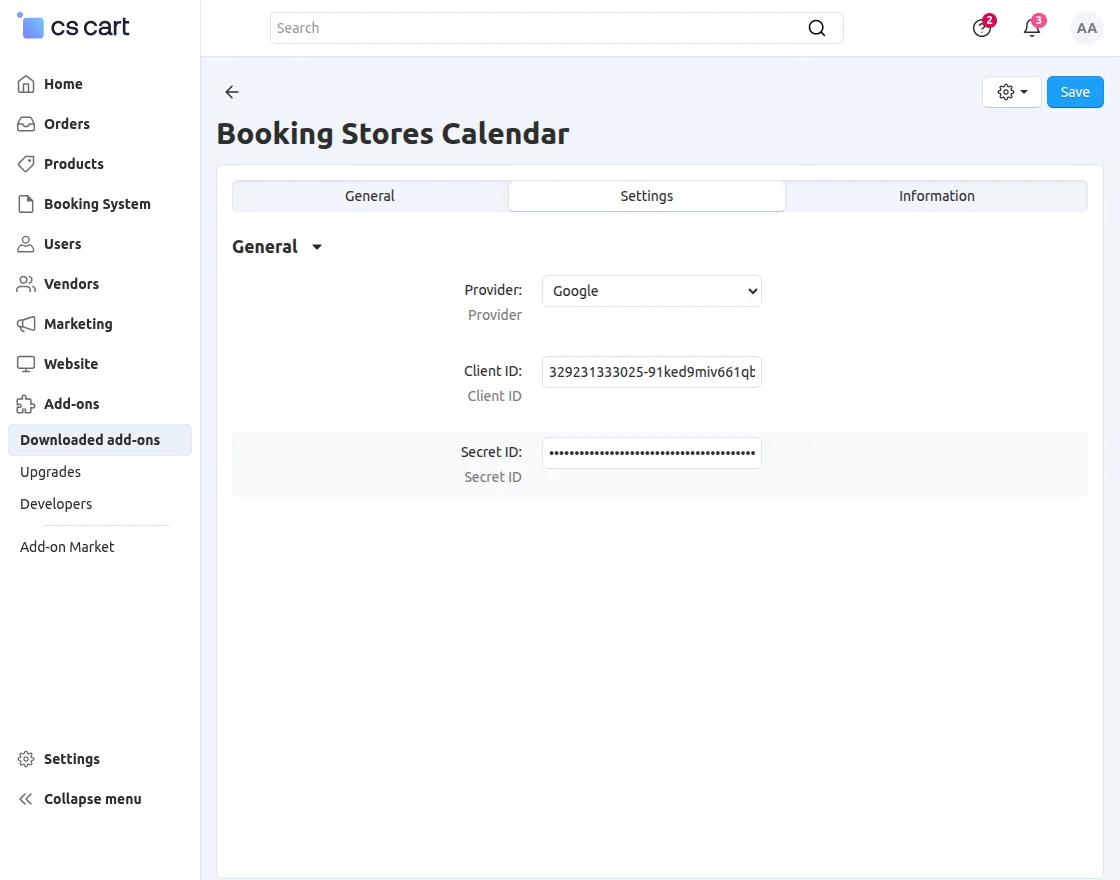This screenshot has width=1120, height=880.
Task: Open notifications via the bell icon
Action: (x=1032, y=28)
